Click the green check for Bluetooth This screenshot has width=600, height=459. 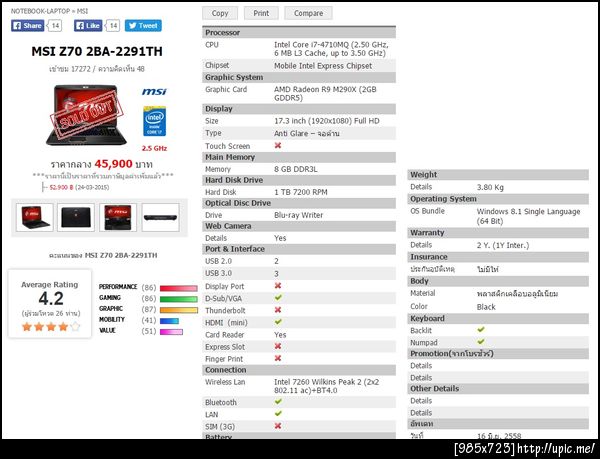(278, 402)
